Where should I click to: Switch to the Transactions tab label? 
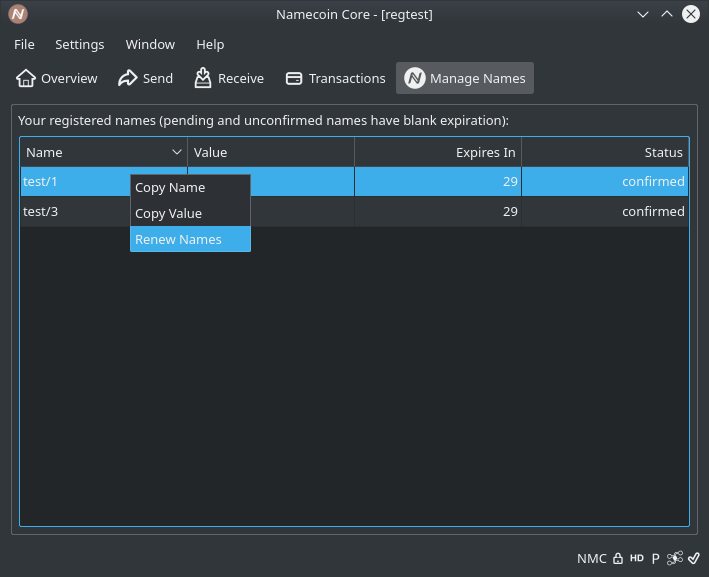(347, 79)
